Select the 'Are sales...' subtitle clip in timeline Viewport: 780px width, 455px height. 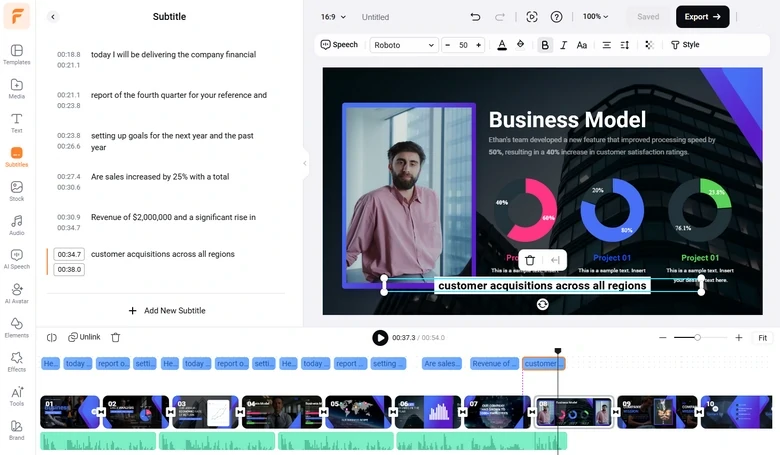(x=442, y=364)
